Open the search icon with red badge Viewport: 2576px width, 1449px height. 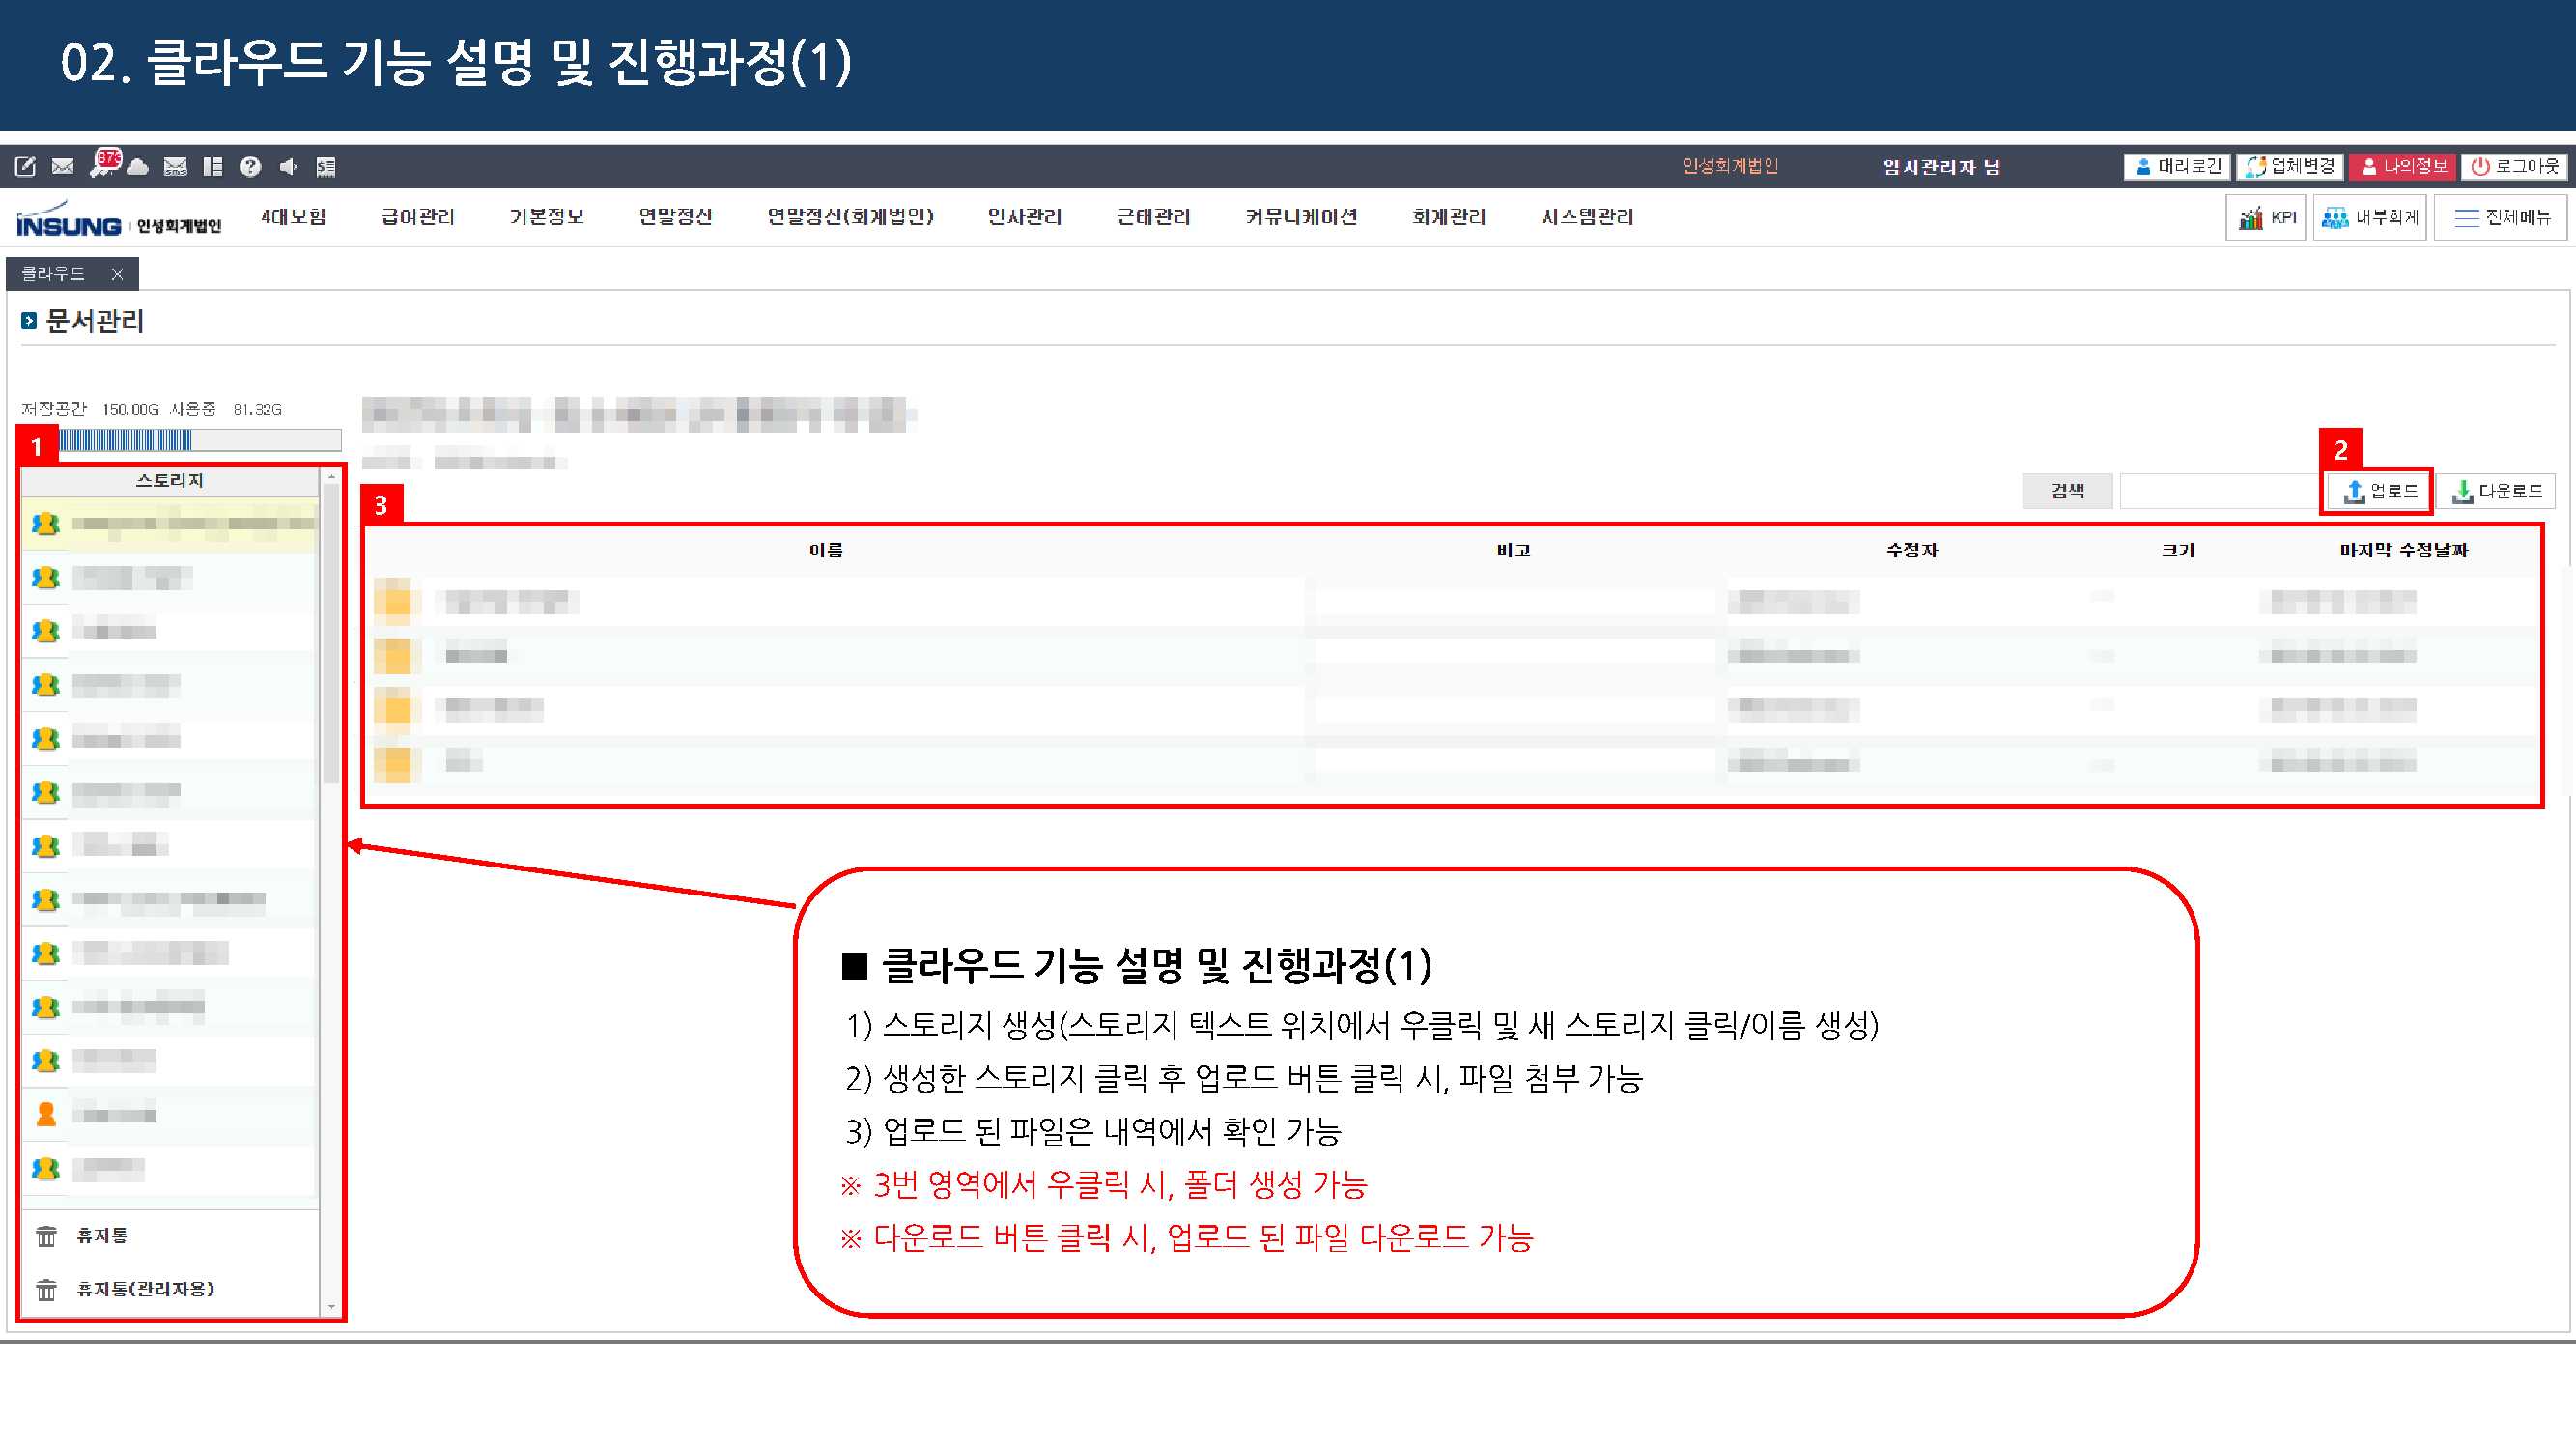pos(103,163)
